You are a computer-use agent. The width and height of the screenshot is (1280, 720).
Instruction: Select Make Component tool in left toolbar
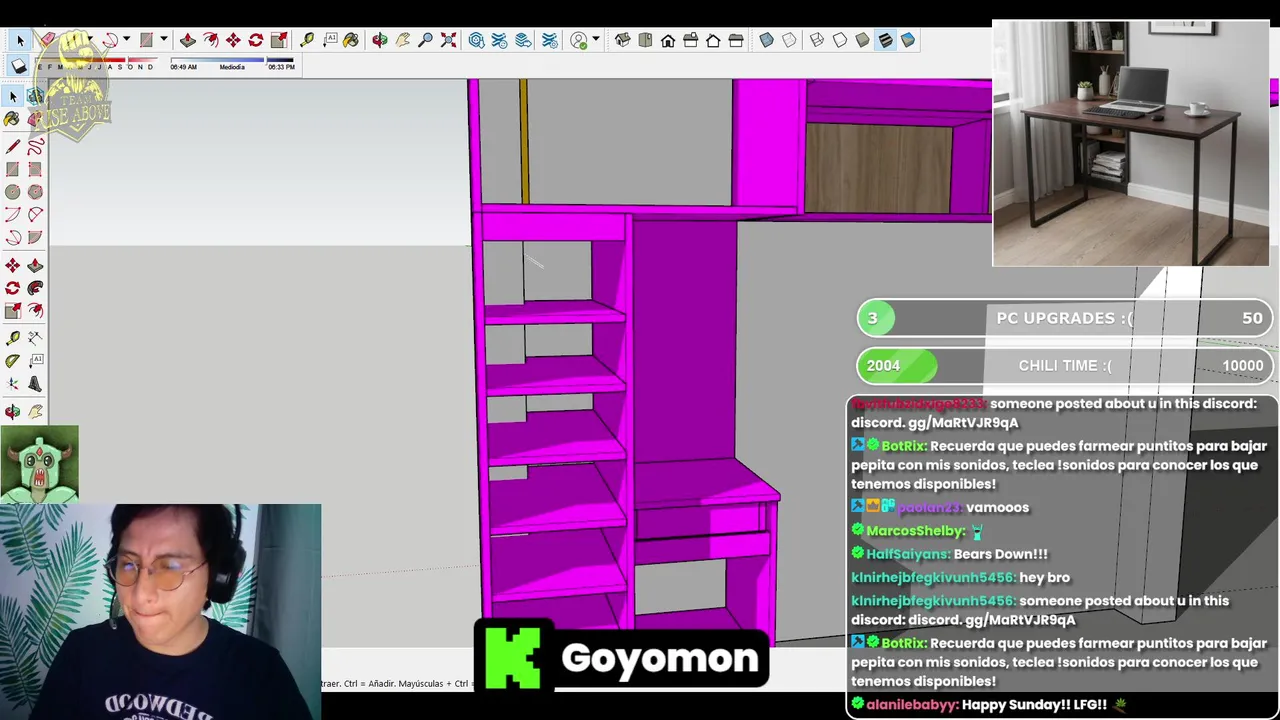[35, 96]
